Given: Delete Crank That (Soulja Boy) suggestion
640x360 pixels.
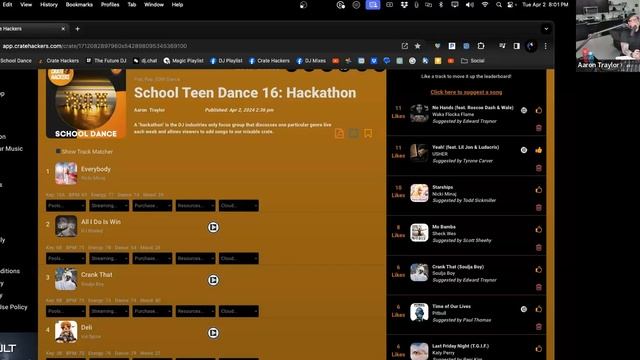Looking at the screenshot, I should (x=539, y=287).
